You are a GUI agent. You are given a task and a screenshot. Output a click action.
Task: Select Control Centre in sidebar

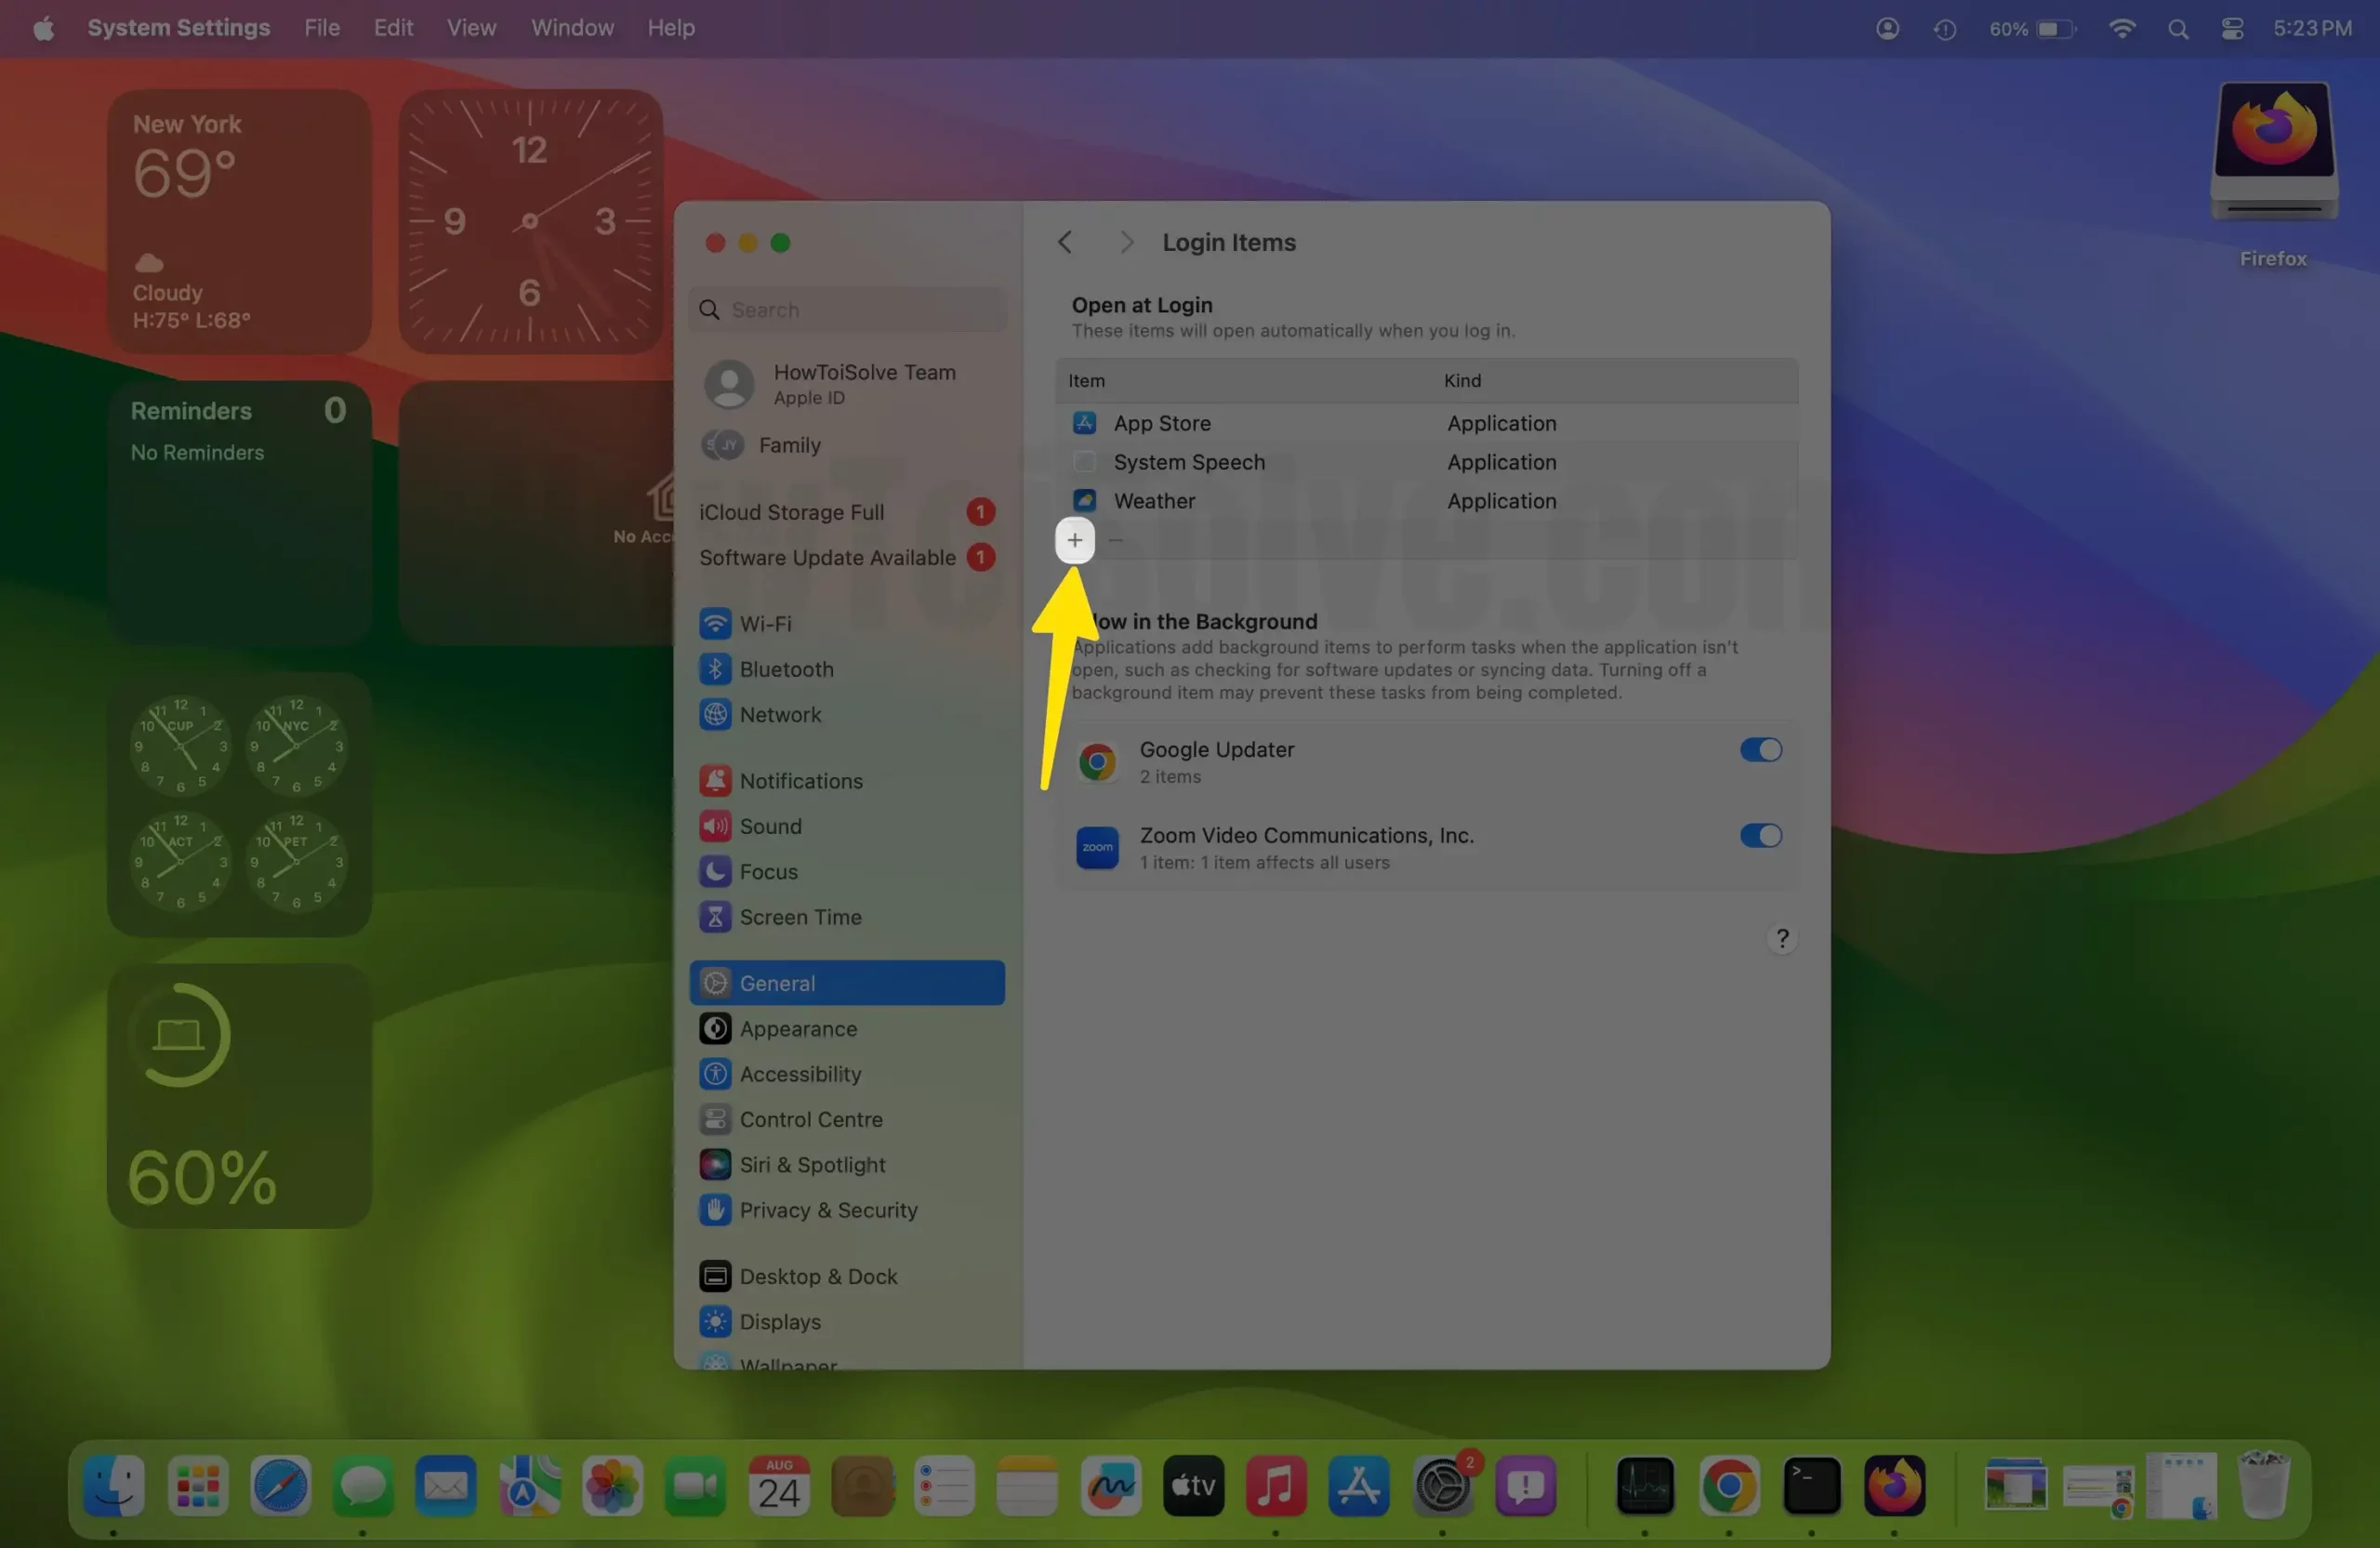[848, 1120]
